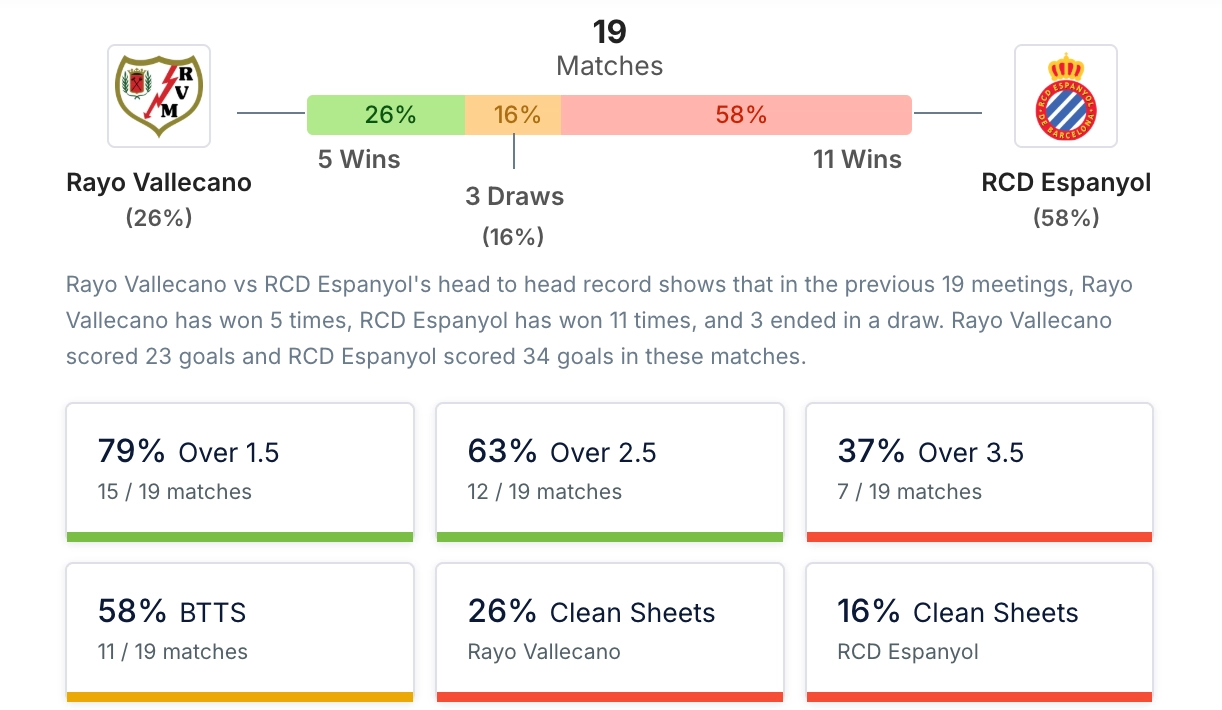Click the 5 Wins label
The width and height of the screenshot is (1222, 710).
(x=359, y=159)
